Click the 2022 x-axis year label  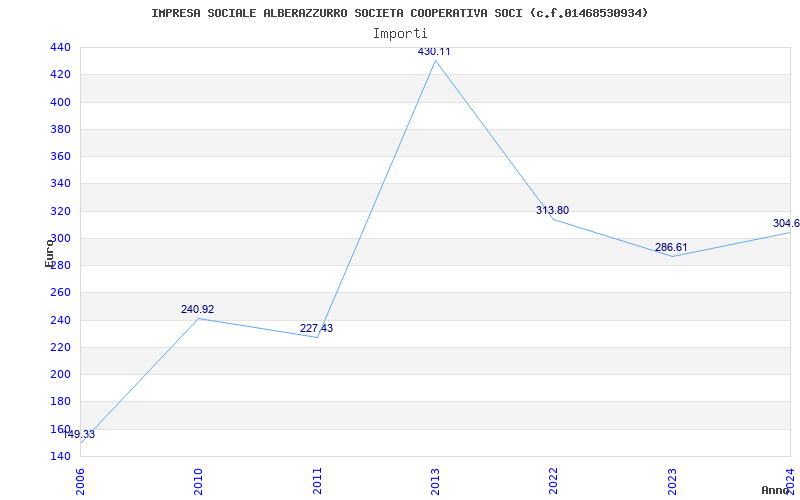[x=554, y=481]
